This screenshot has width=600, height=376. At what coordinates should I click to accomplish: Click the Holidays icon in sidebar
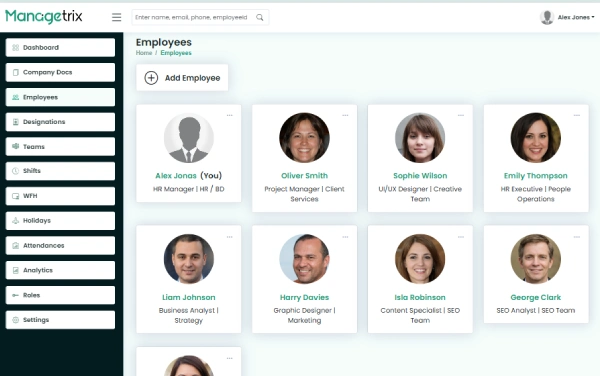(x=15, y=221)
